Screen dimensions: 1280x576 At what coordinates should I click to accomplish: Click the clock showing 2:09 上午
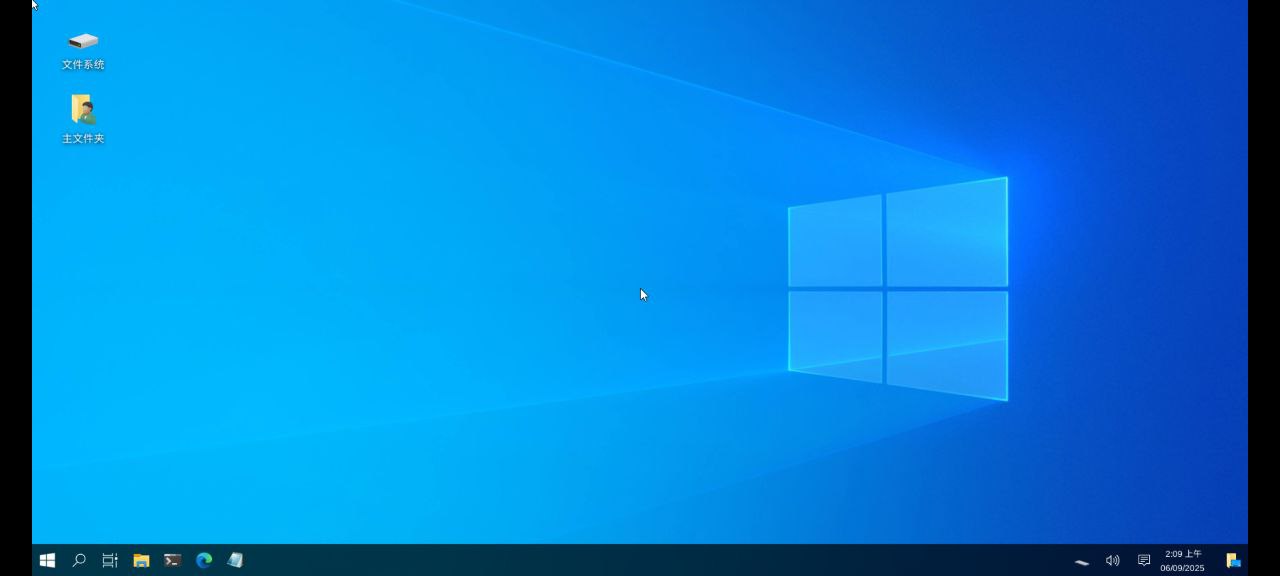(x=1183, y=560)
